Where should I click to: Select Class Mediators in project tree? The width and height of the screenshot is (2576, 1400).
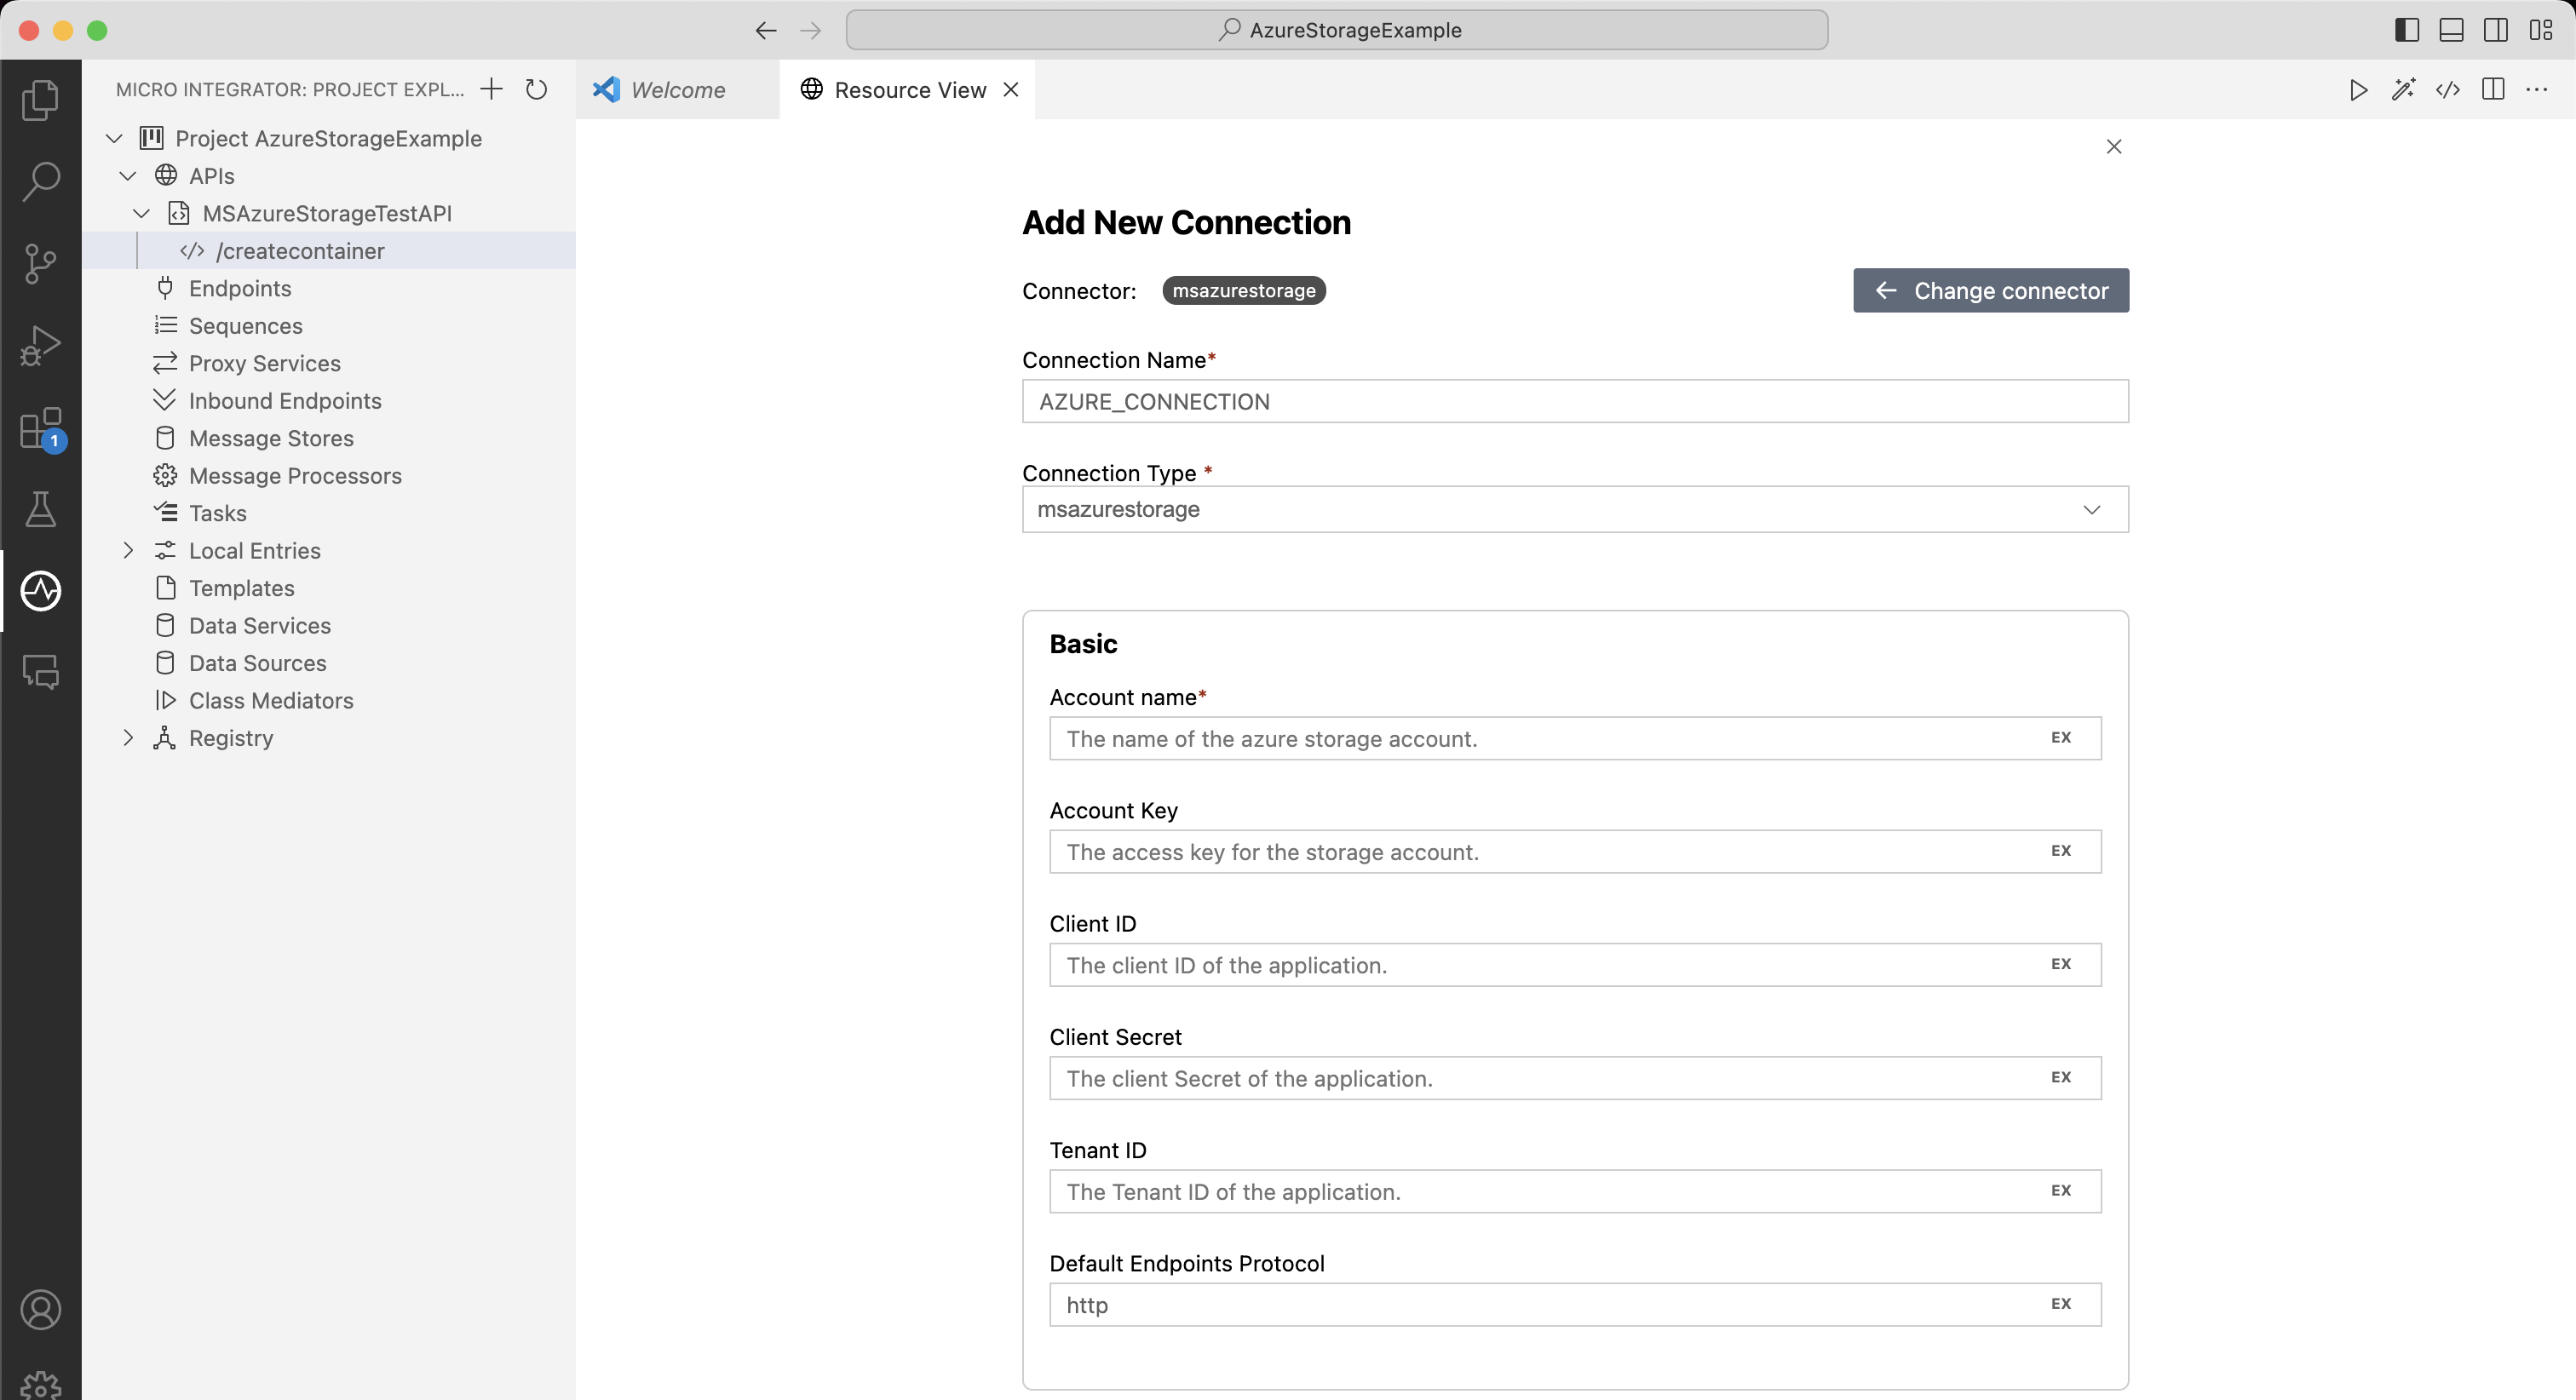(329, 701)
